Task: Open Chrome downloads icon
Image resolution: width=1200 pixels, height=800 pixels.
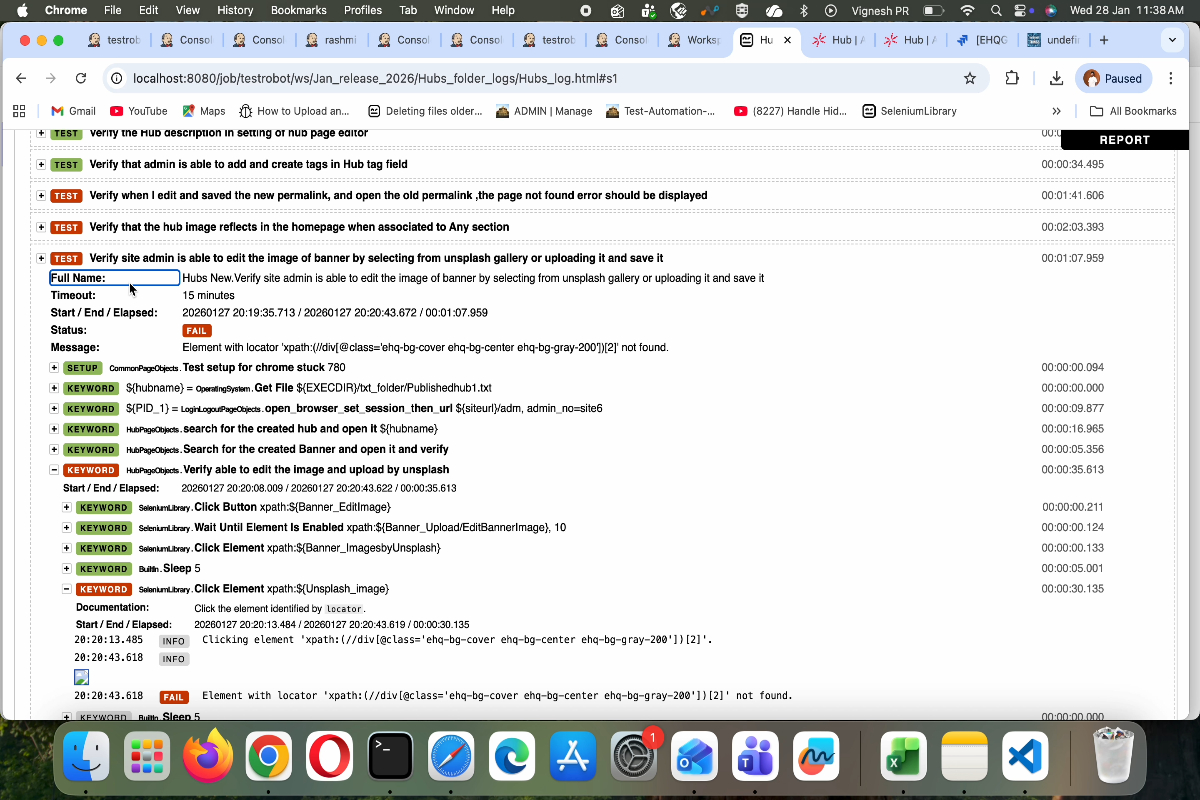Action: (1056, 78)
